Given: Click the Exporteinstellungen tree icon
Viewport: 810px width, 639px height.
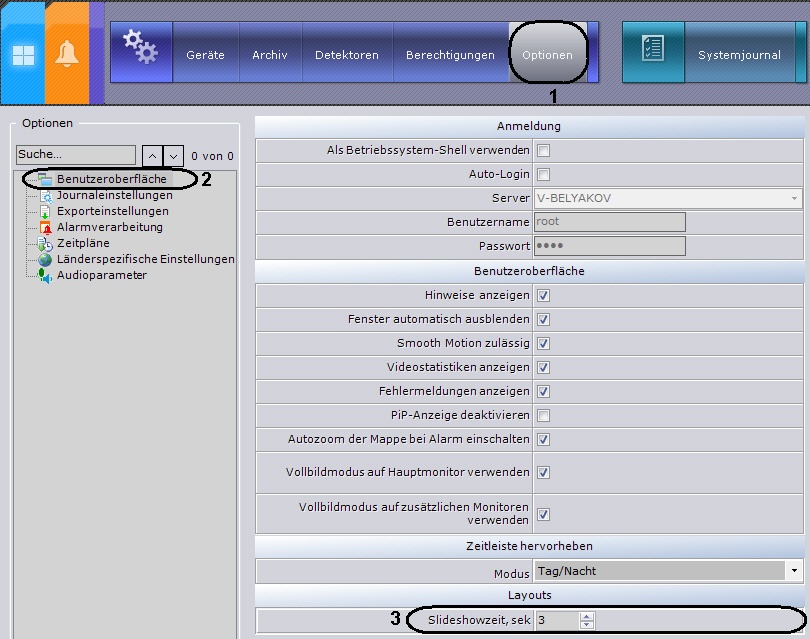Looking at the screenshot, I should coord(45,212).
